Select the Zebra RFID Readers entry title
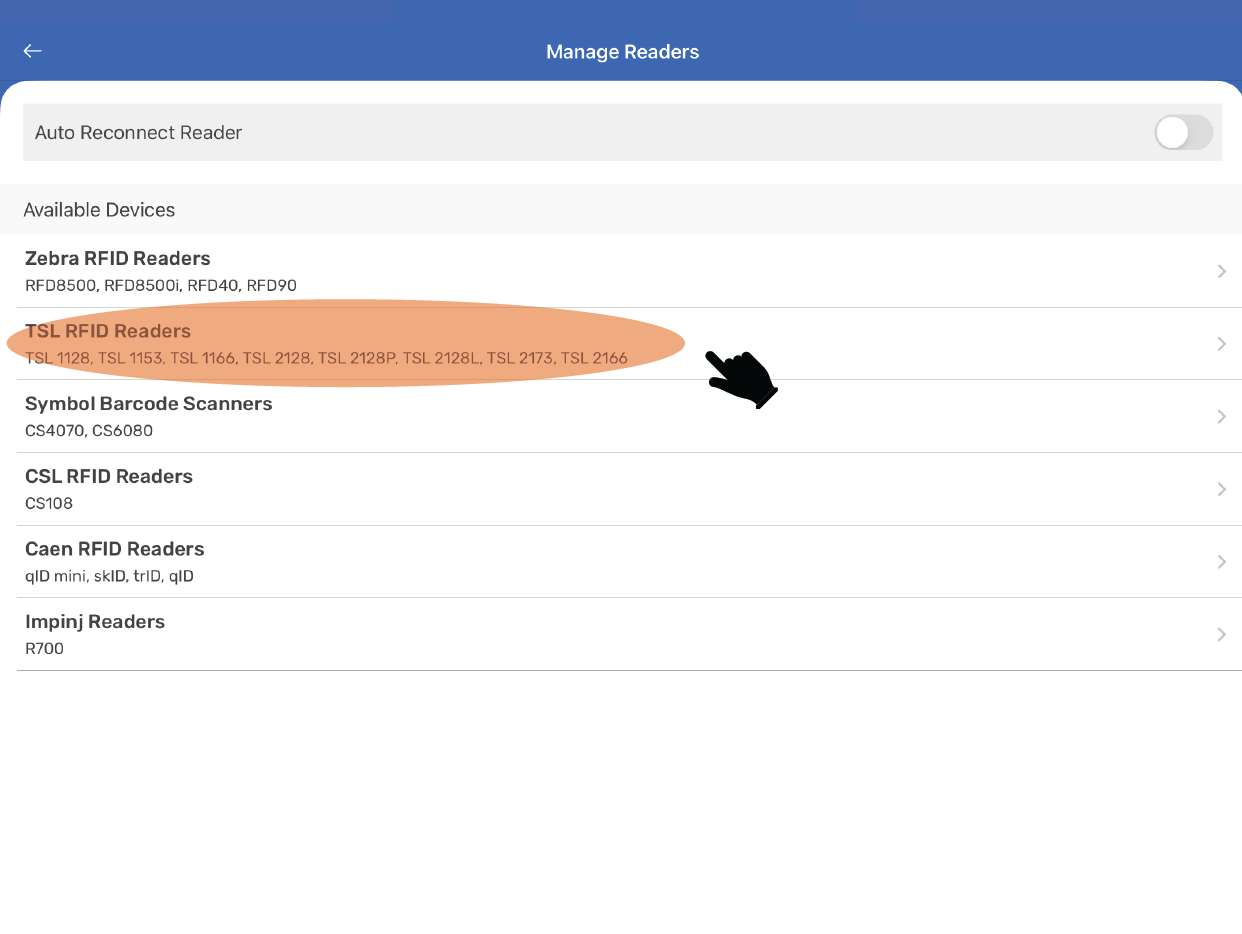Image resolution: width=1242 pixels, height=934 pixels. [117, 259]
